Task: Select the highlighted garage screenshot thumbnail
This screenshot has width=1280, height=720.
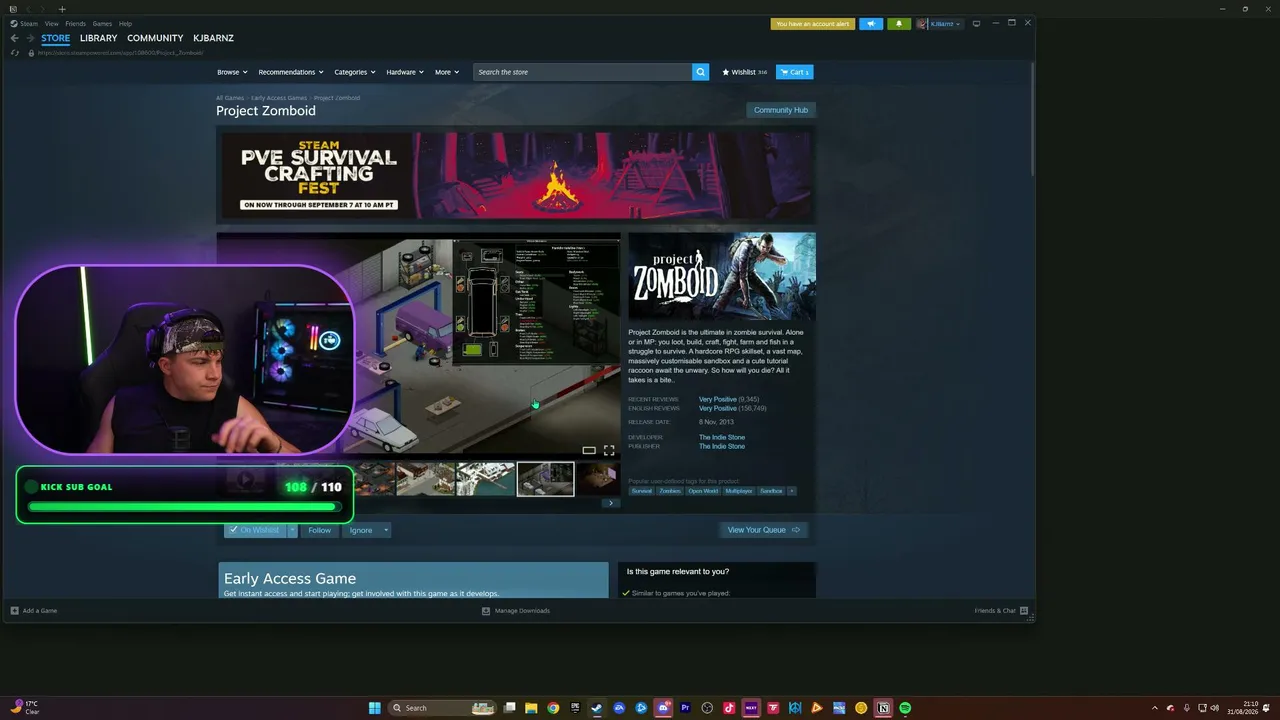Action: pos(546,479)
